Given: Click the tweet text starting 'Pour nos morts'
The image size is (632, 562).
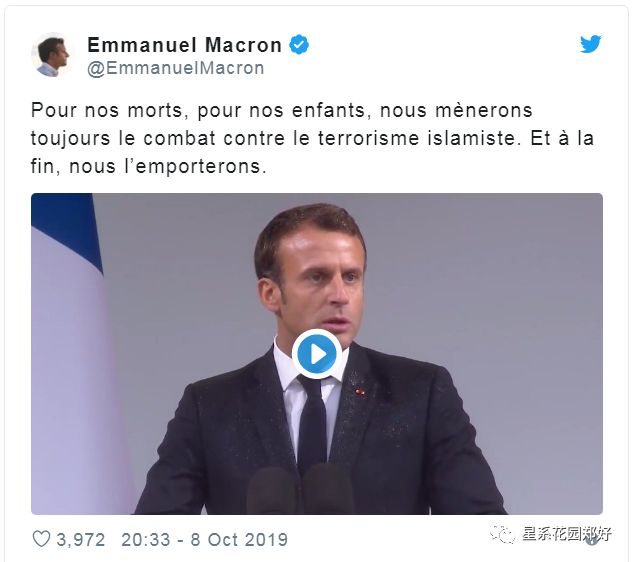Looking at the screenshot, I should coord(312,138).
